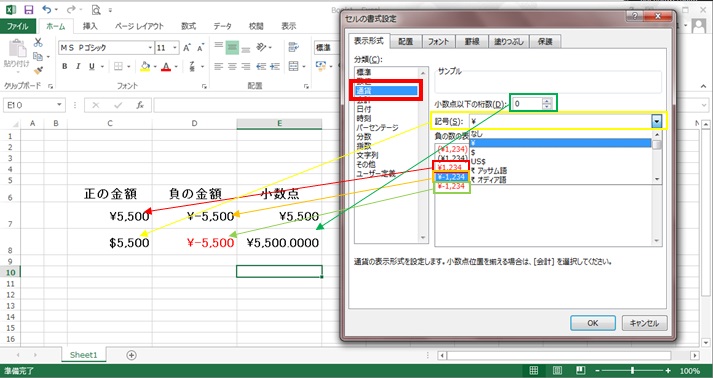This screenshot has width=713, height=378.
Task: Click the decimal places spinner up arrow
Action: pos(547,101)
